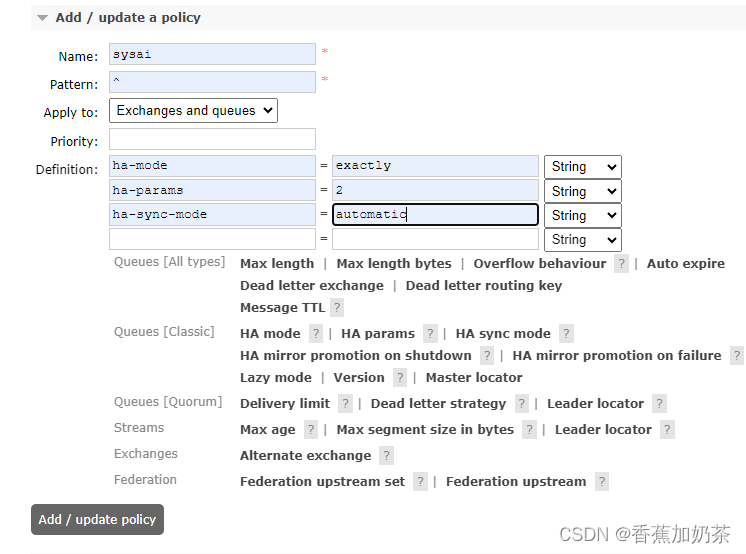Screen dimensions: 746x554
Task: Collapse the Add / update a policy section
Action: [x=128, y=18]
